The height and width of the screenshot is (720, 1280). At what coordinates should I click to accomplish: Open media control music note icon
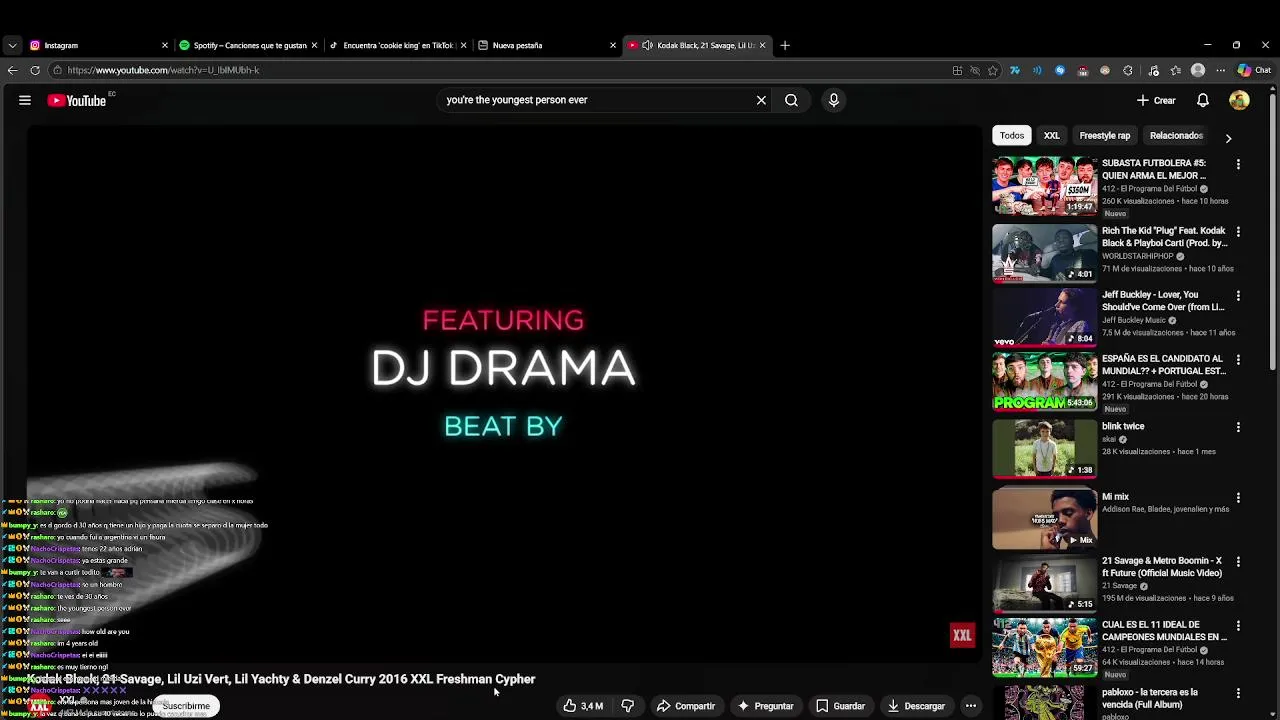(x=1153, y=70)
